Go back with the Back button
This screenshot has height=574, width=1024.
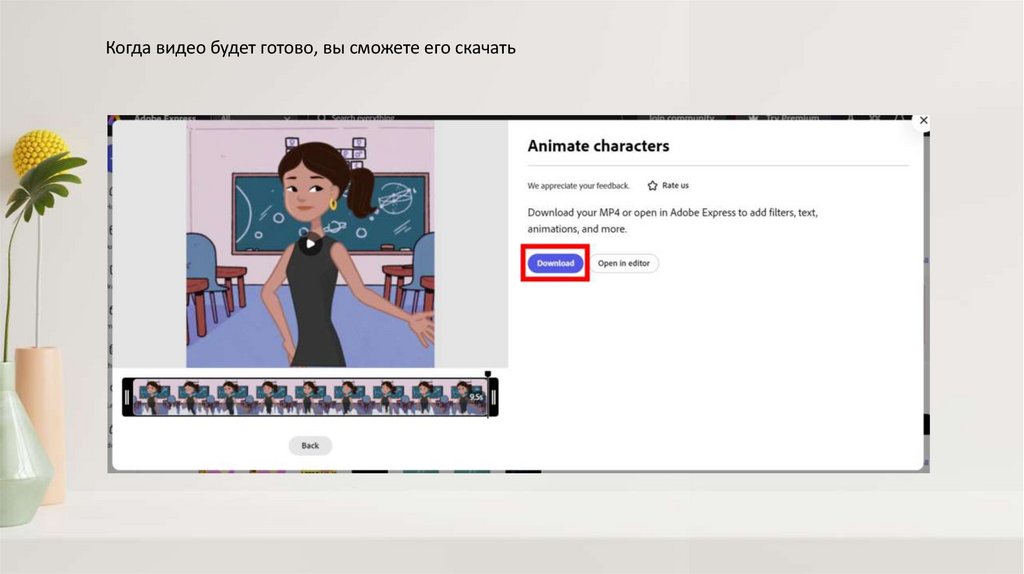pyautogui.click(x=310, y=445)
